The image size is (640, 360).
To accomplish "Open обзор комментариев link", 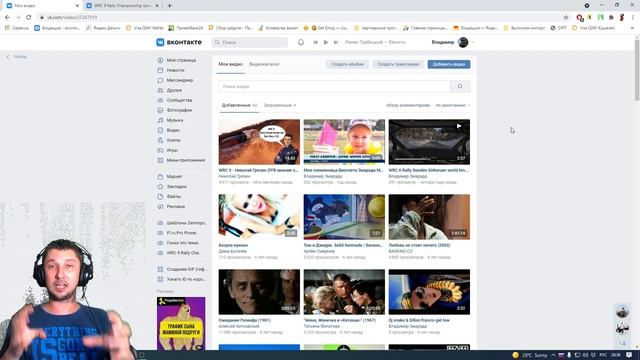I will (408, 105).
